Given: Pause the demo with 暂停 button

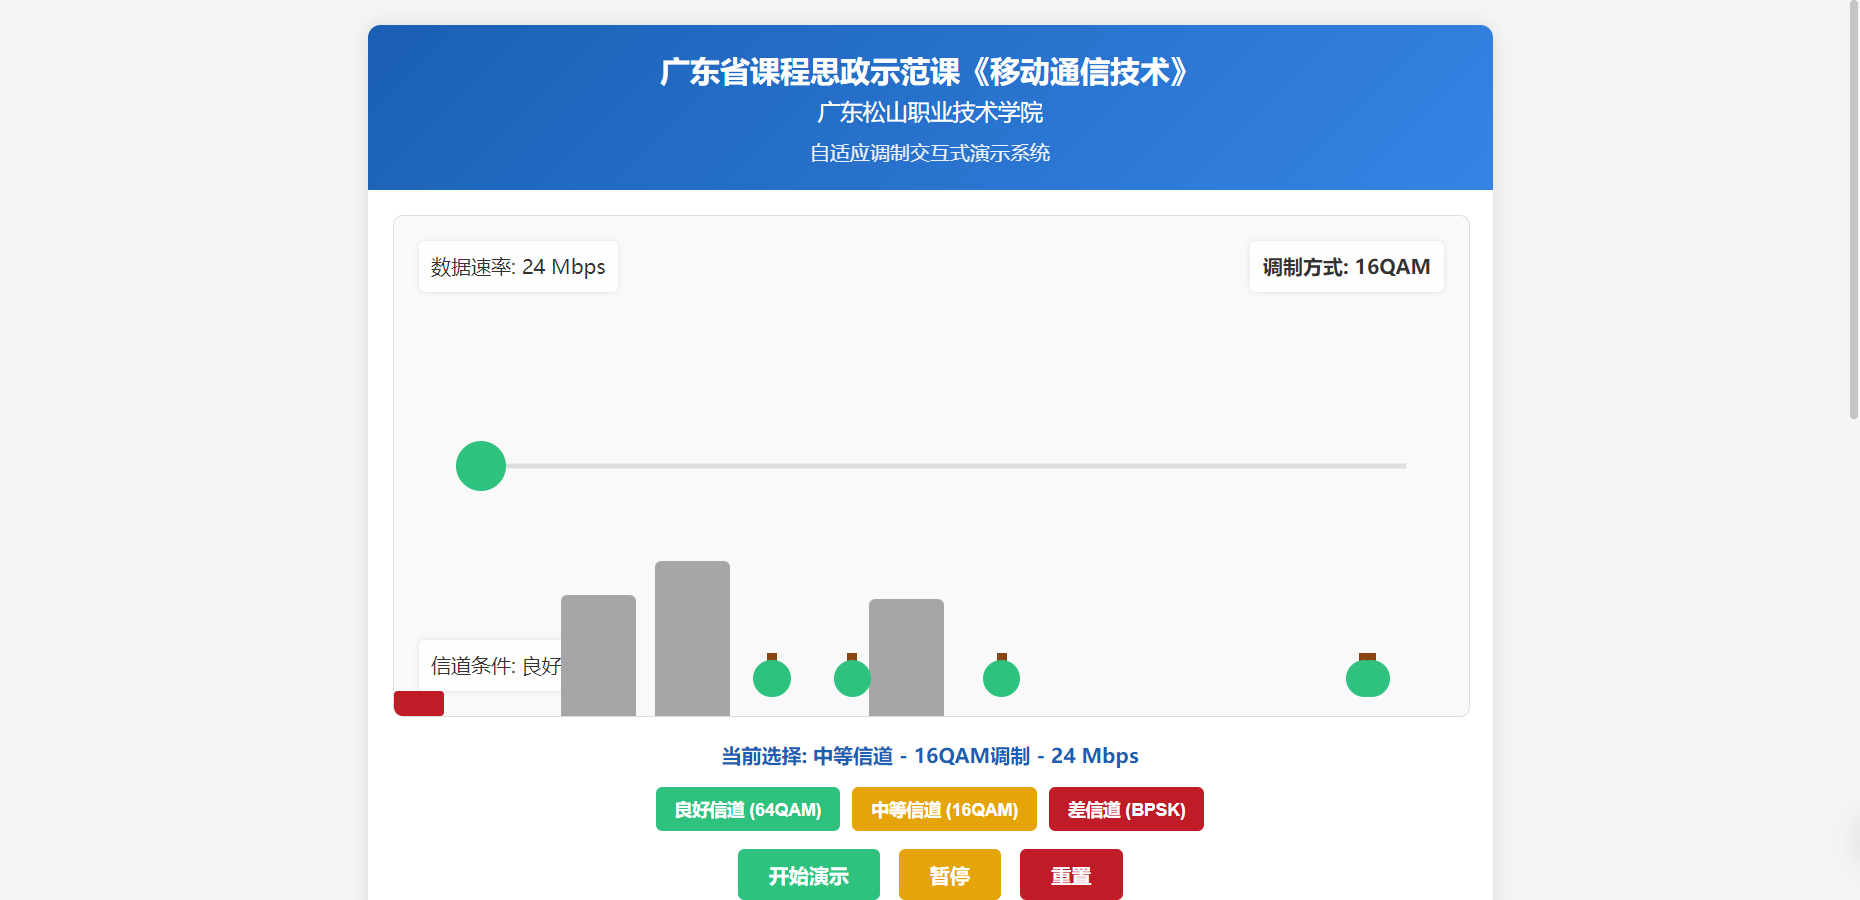Looking at the screenshot, I should click(949, 875).
